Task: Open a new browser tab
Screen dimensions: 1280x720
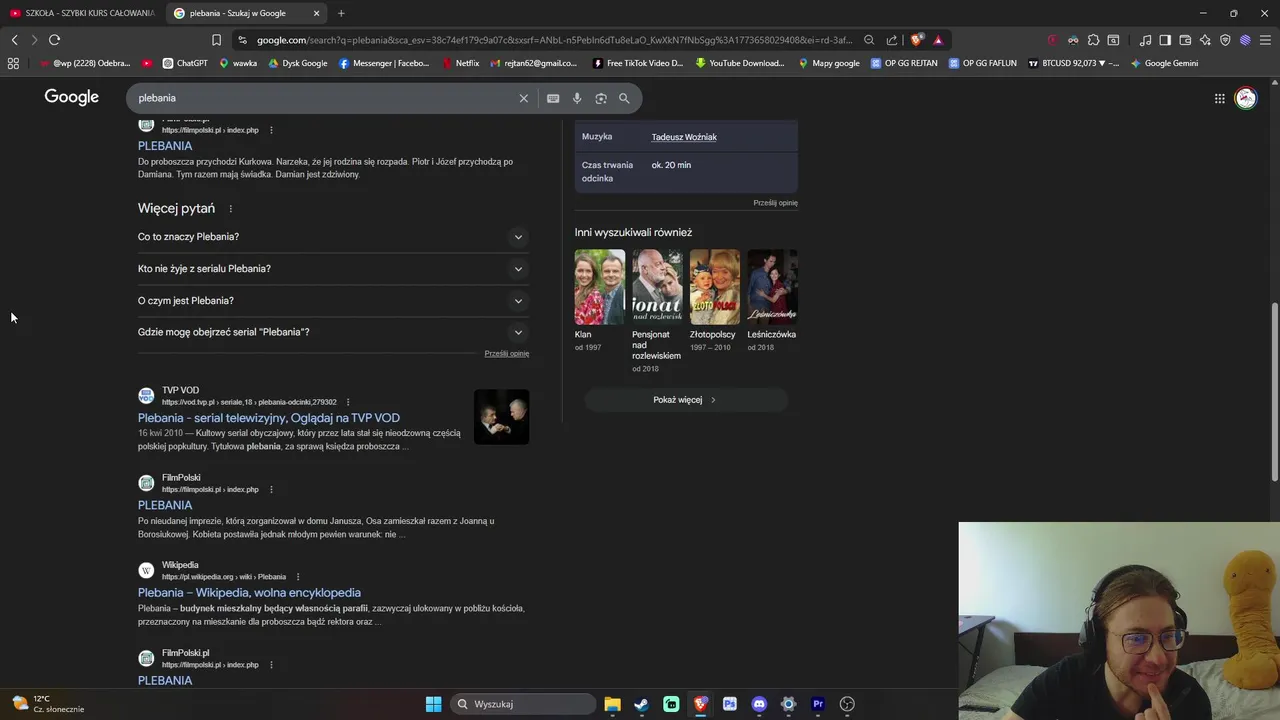Action: [x=341, y=13]
